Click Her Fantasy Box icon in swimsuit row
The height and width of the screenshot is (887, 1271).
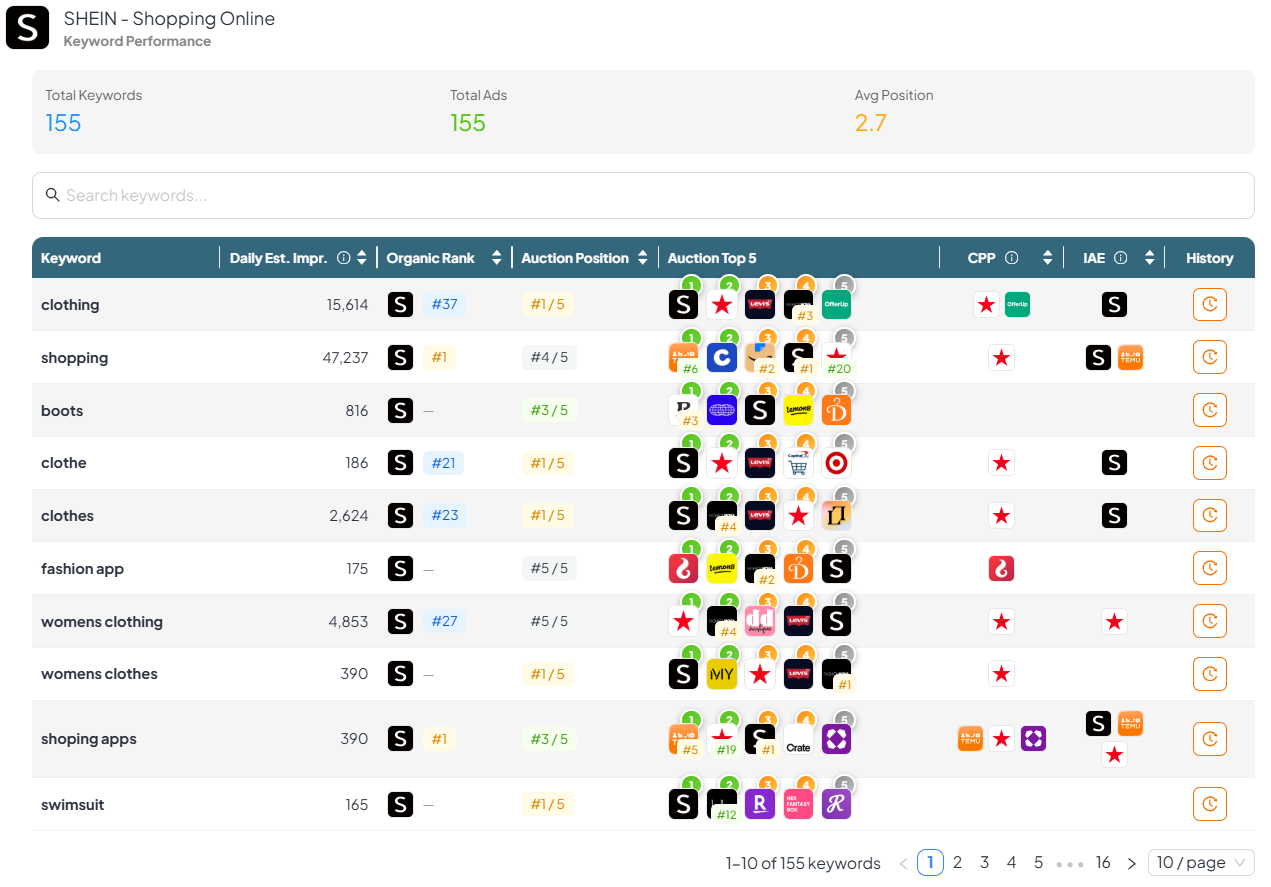pyautogui.click(x=798, y=804)
